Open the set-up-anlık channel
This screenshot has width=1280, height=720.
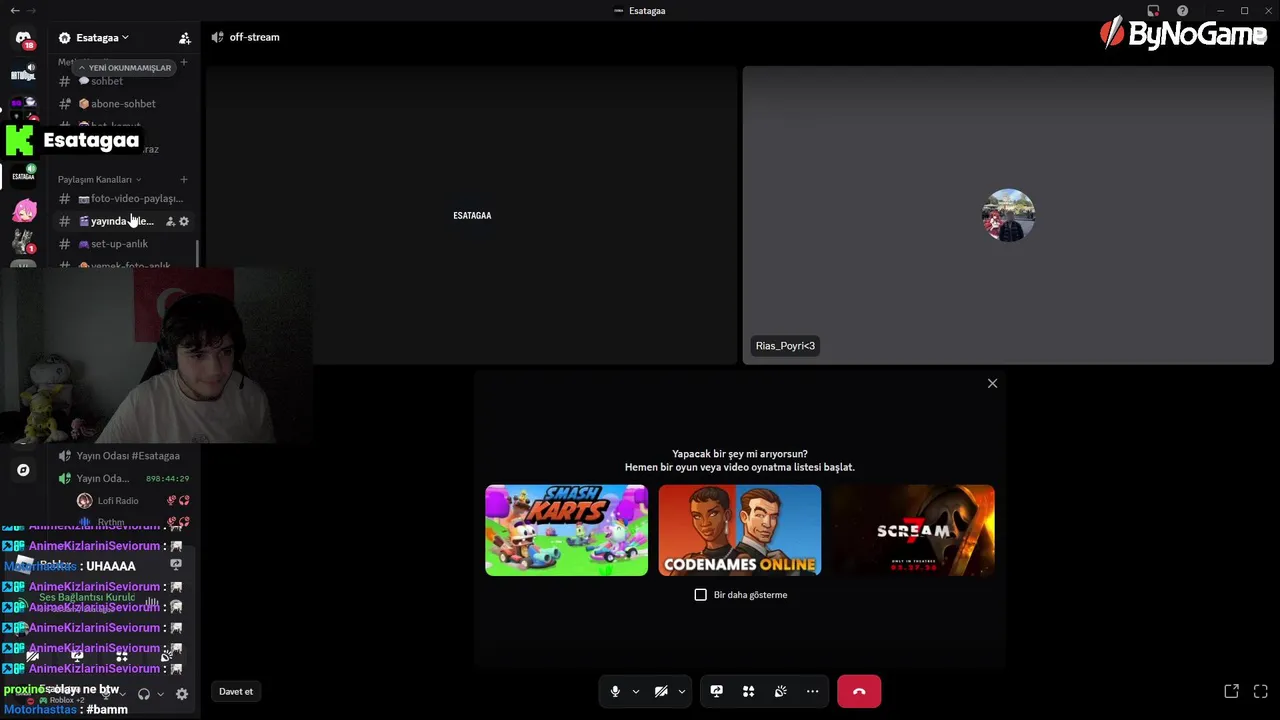[122, 244]
